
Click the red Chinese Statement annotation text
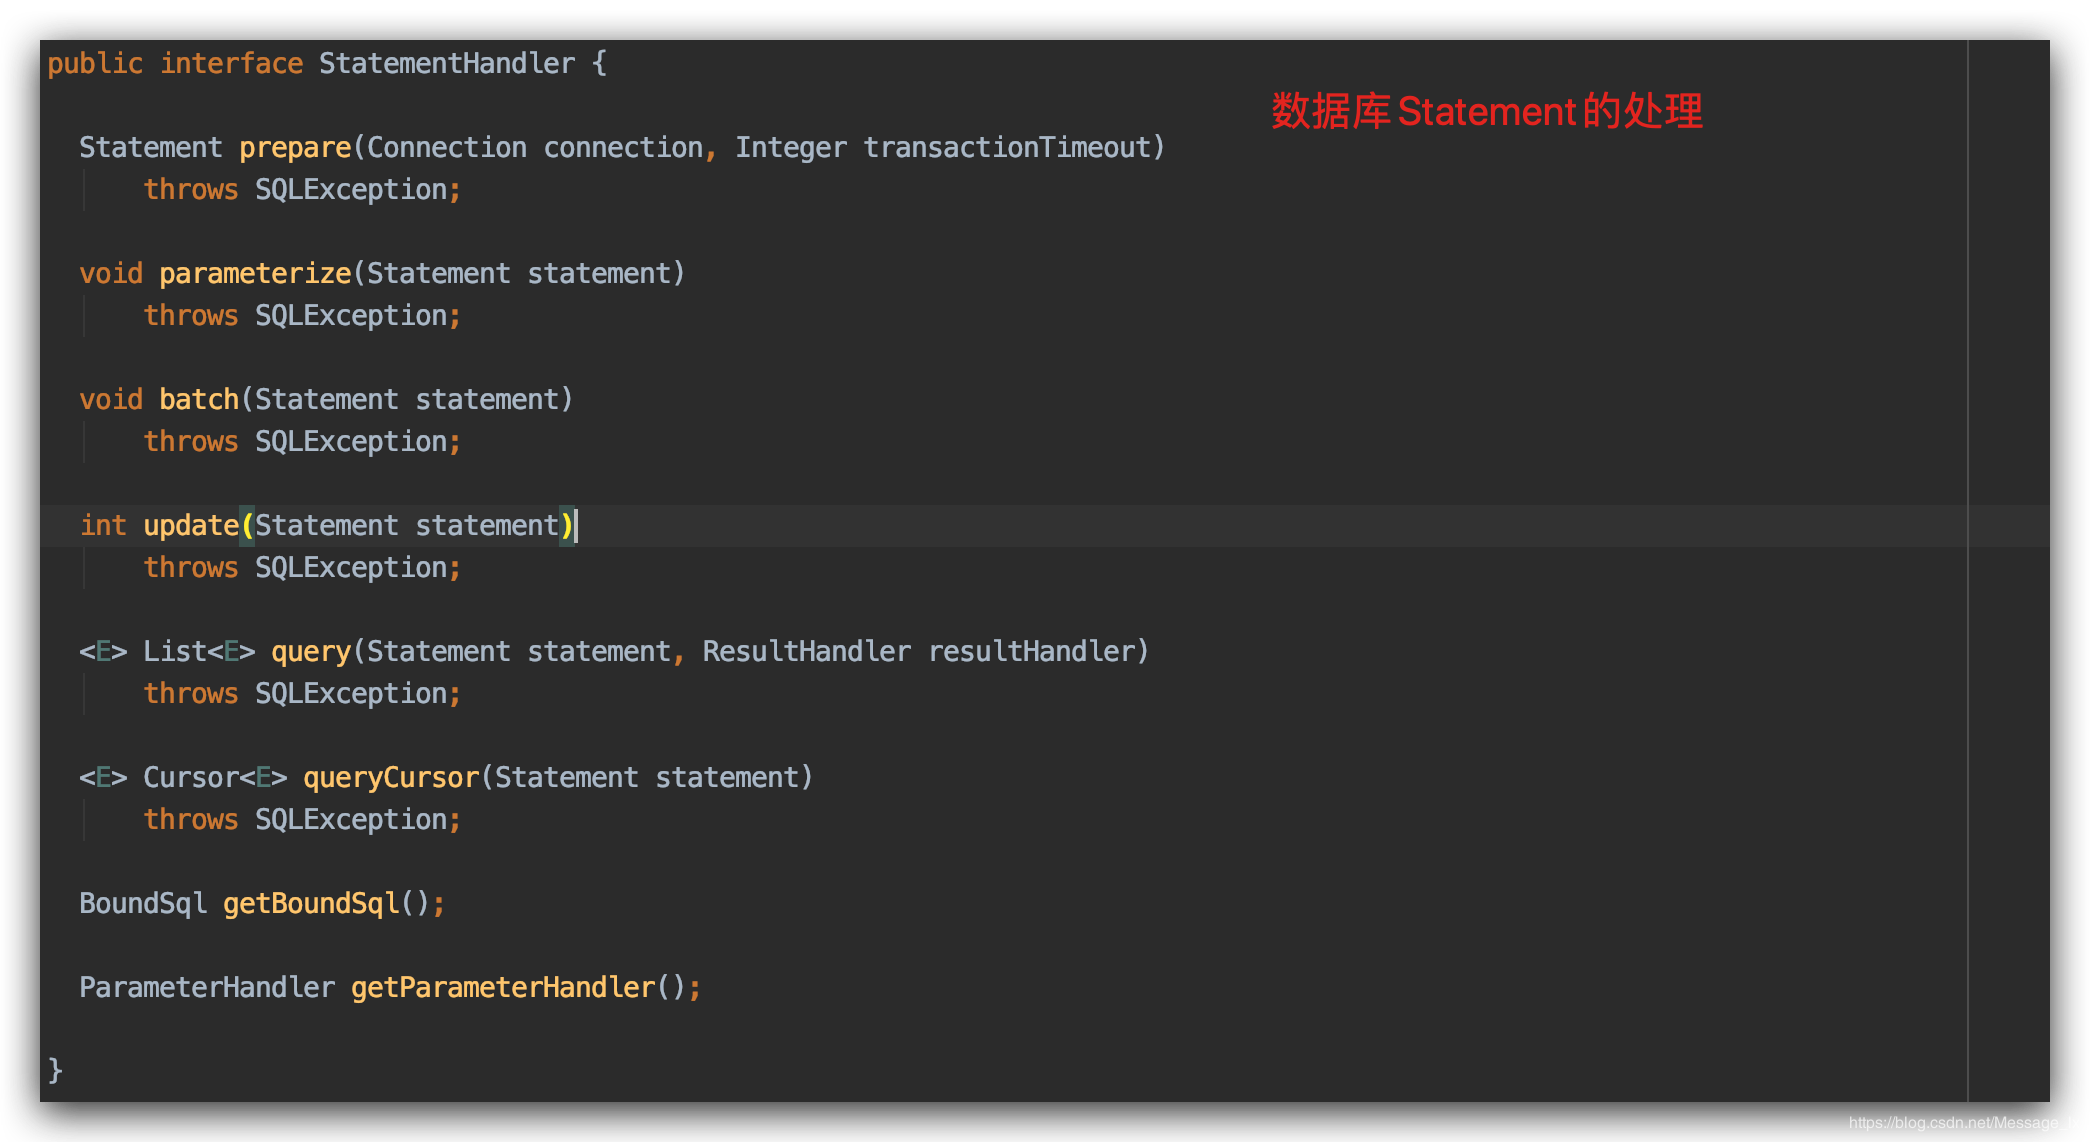[1486, 111]
